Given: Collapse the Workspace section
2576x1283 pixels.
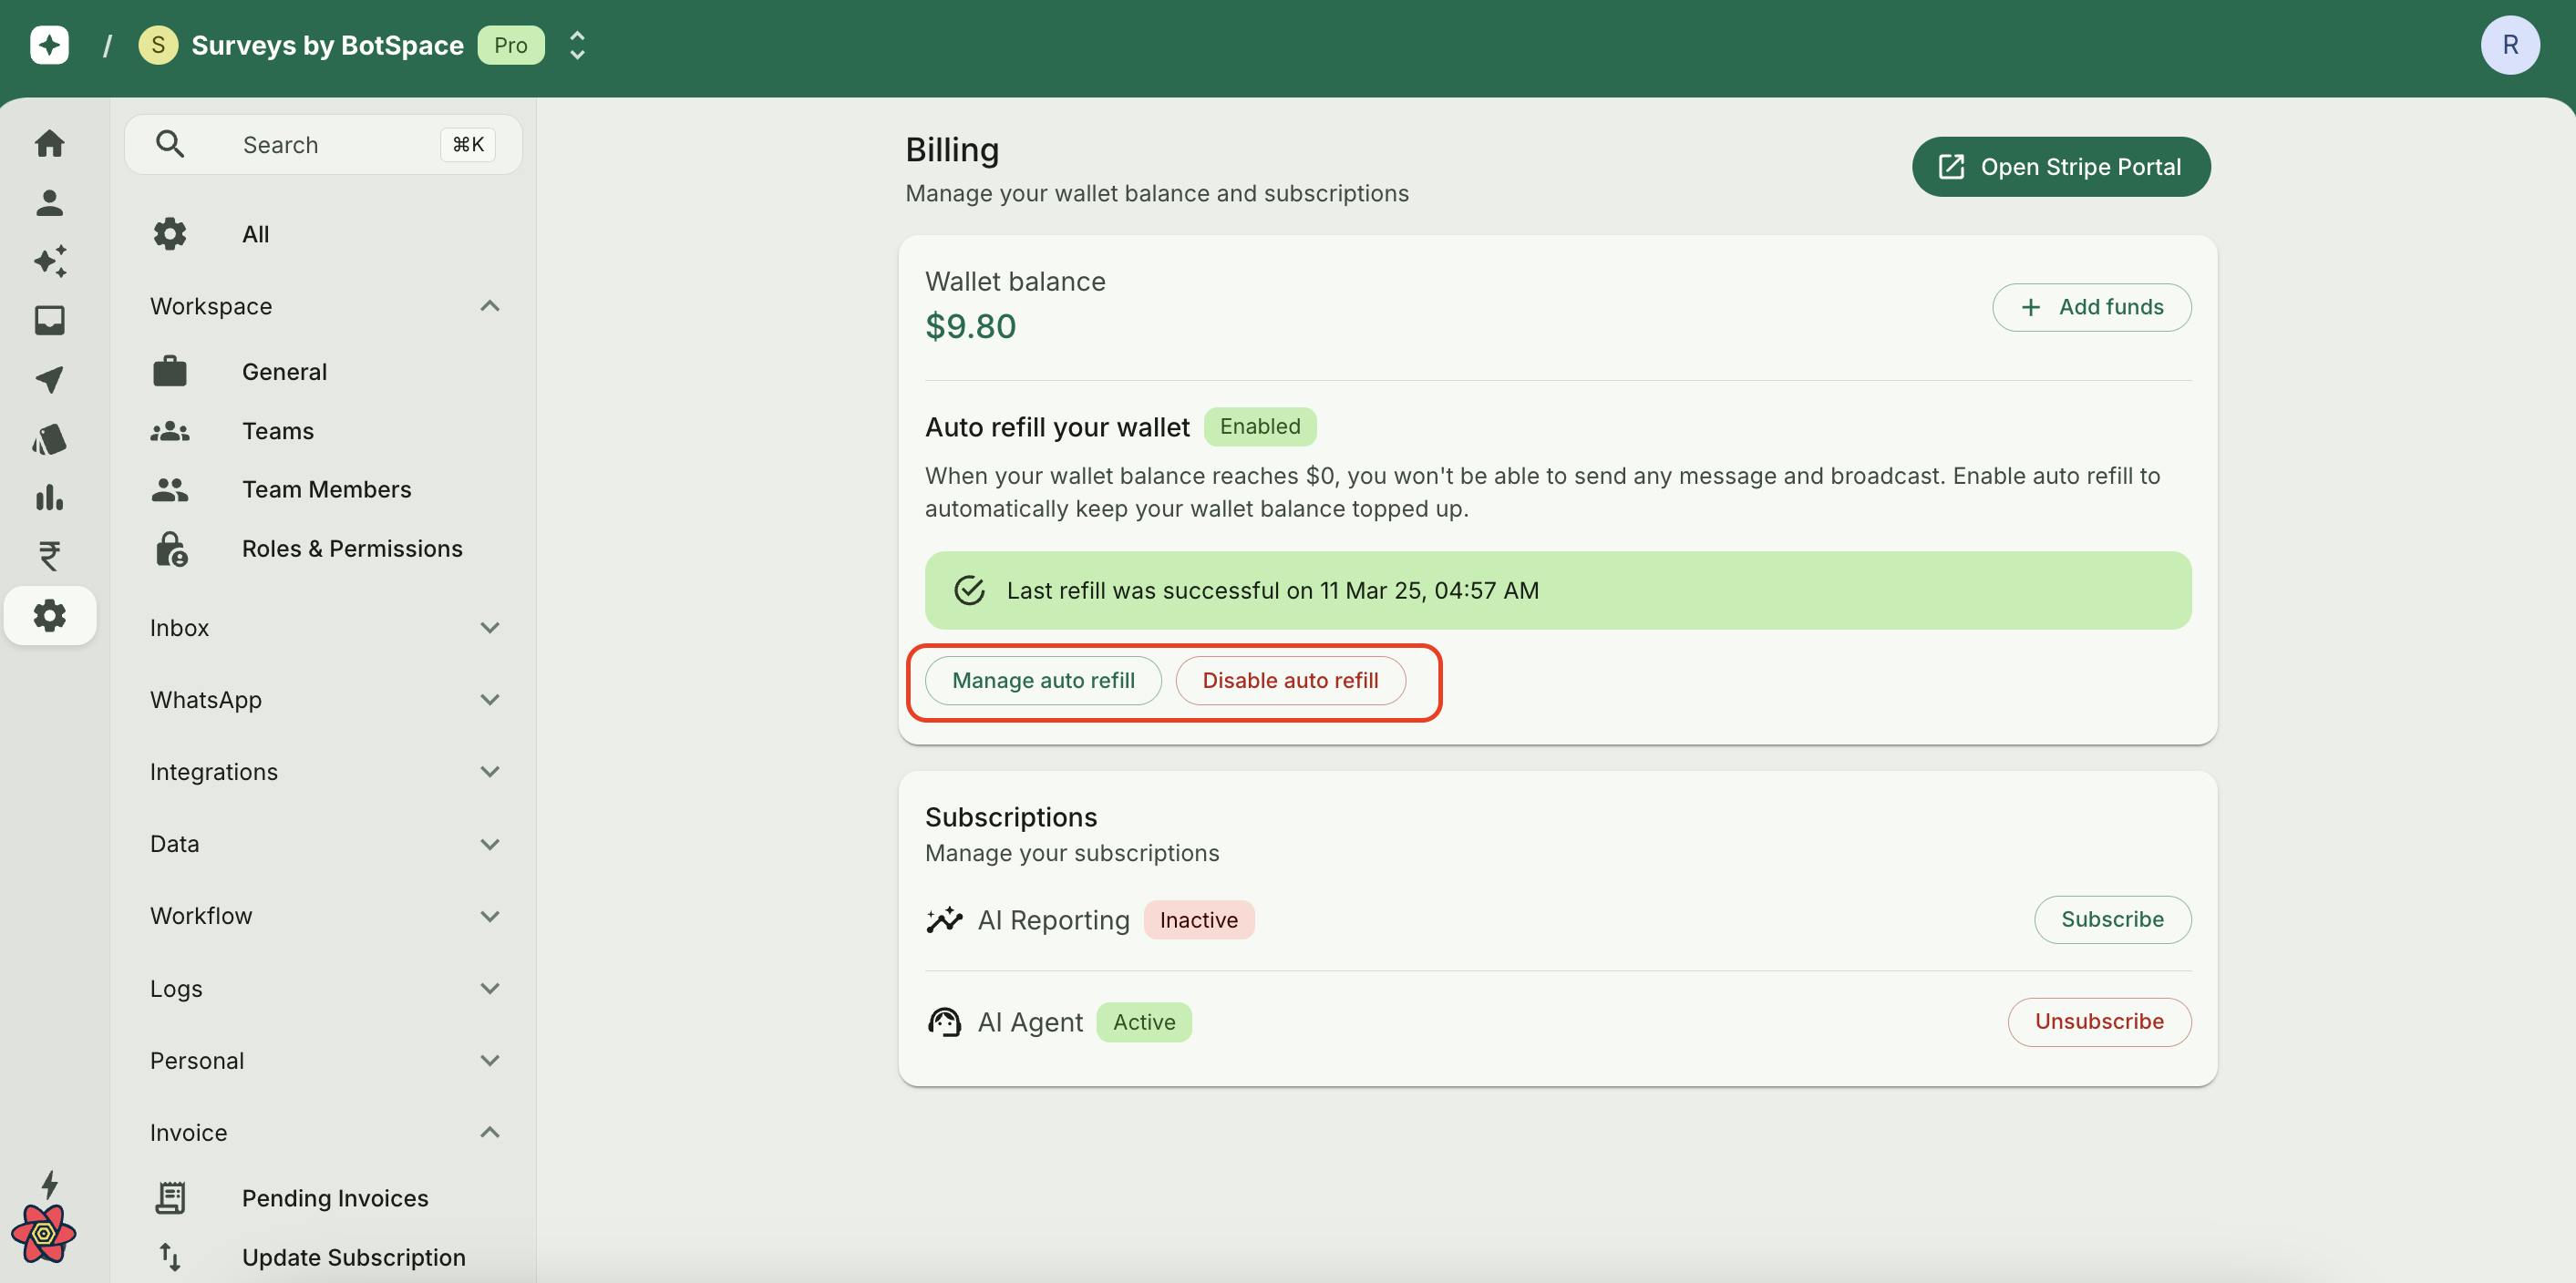Looking at the screenshot, I should [490, 306].
